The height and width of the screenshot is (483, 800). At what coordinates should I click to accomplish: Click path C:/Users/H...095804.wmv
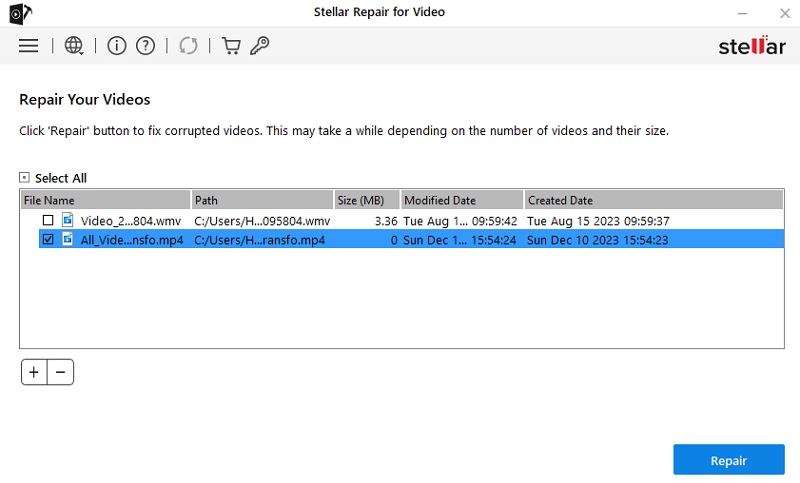262,221
